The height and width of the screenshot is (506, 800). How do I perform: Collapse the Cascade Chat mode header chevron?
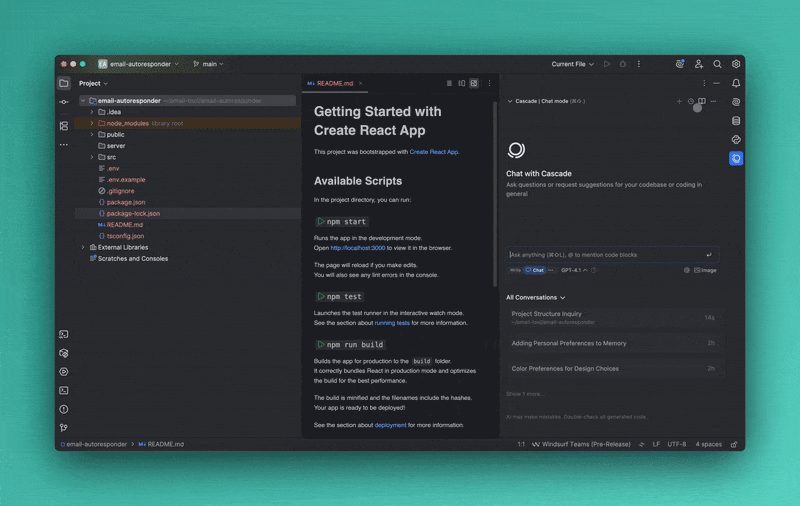click(510, 102)
